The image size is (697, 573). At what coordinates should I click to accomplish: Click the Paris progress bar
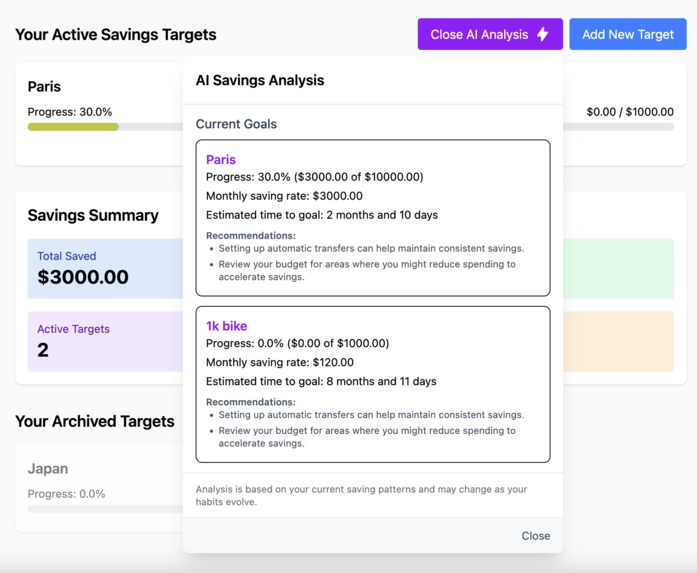(x=105, y=127)
